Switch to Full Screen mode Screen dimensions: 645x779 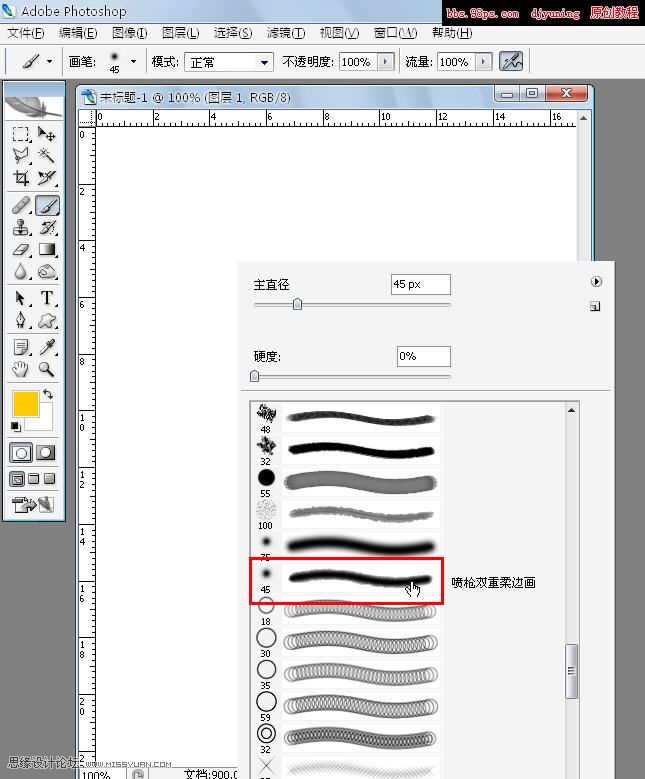pyautogui.click(x=49, y=479)
